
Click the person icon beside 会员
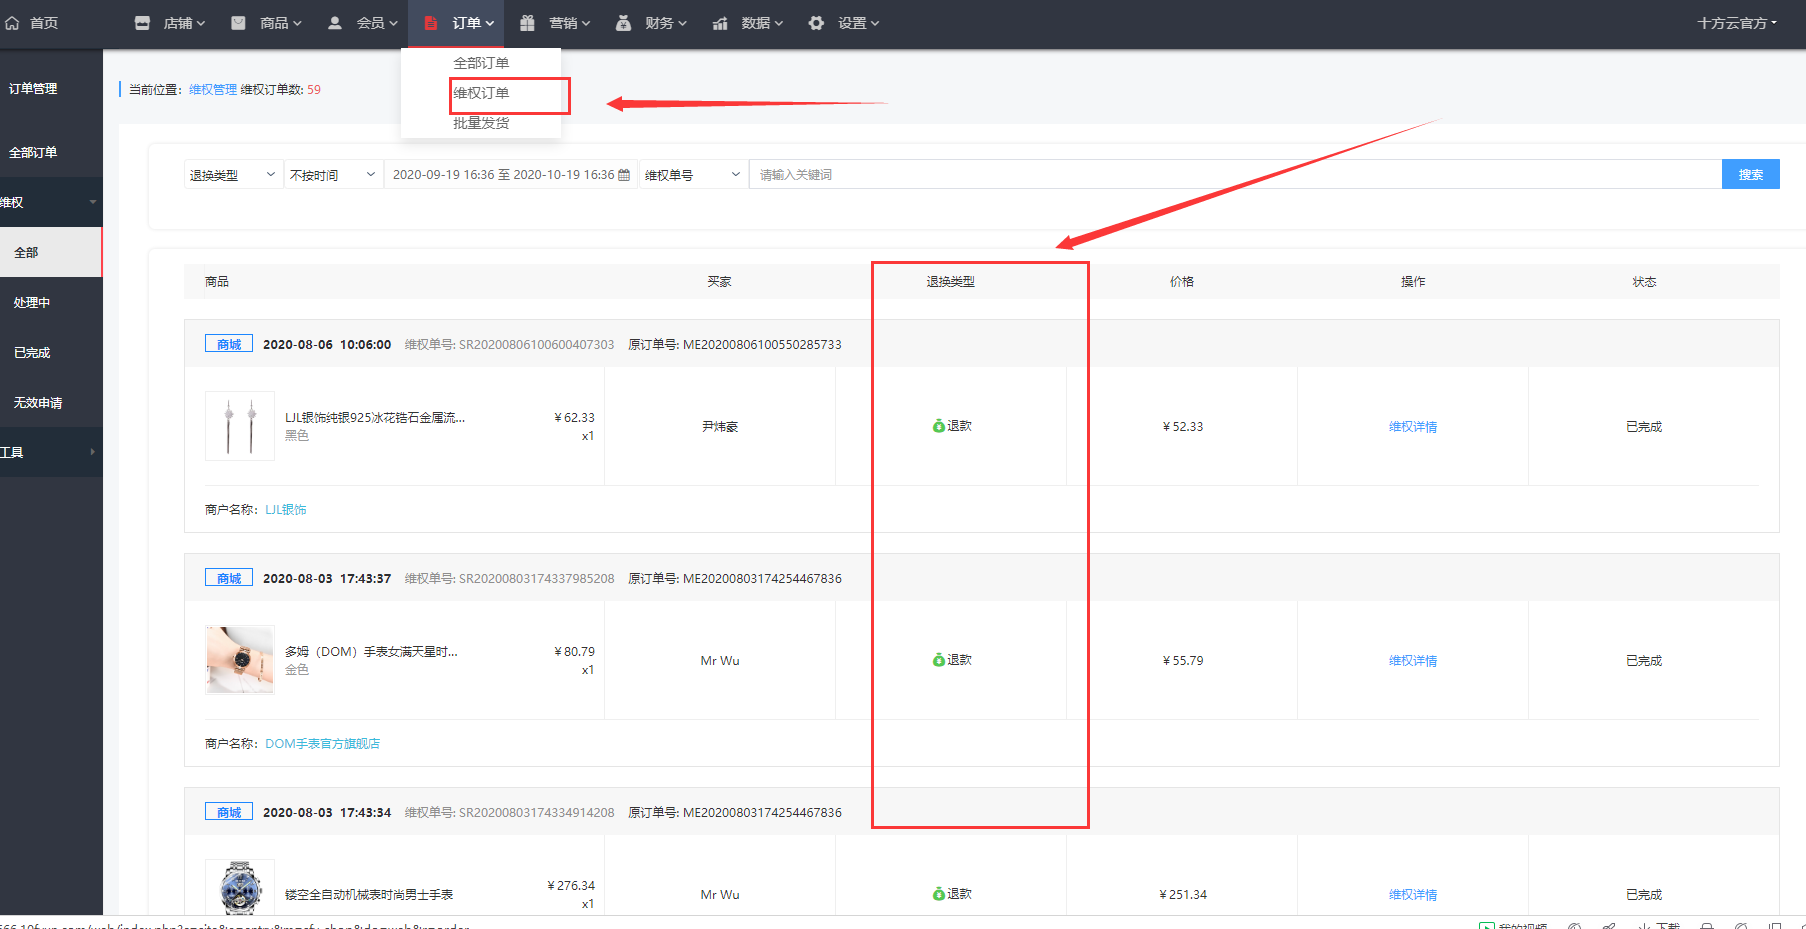click(335, 23)
